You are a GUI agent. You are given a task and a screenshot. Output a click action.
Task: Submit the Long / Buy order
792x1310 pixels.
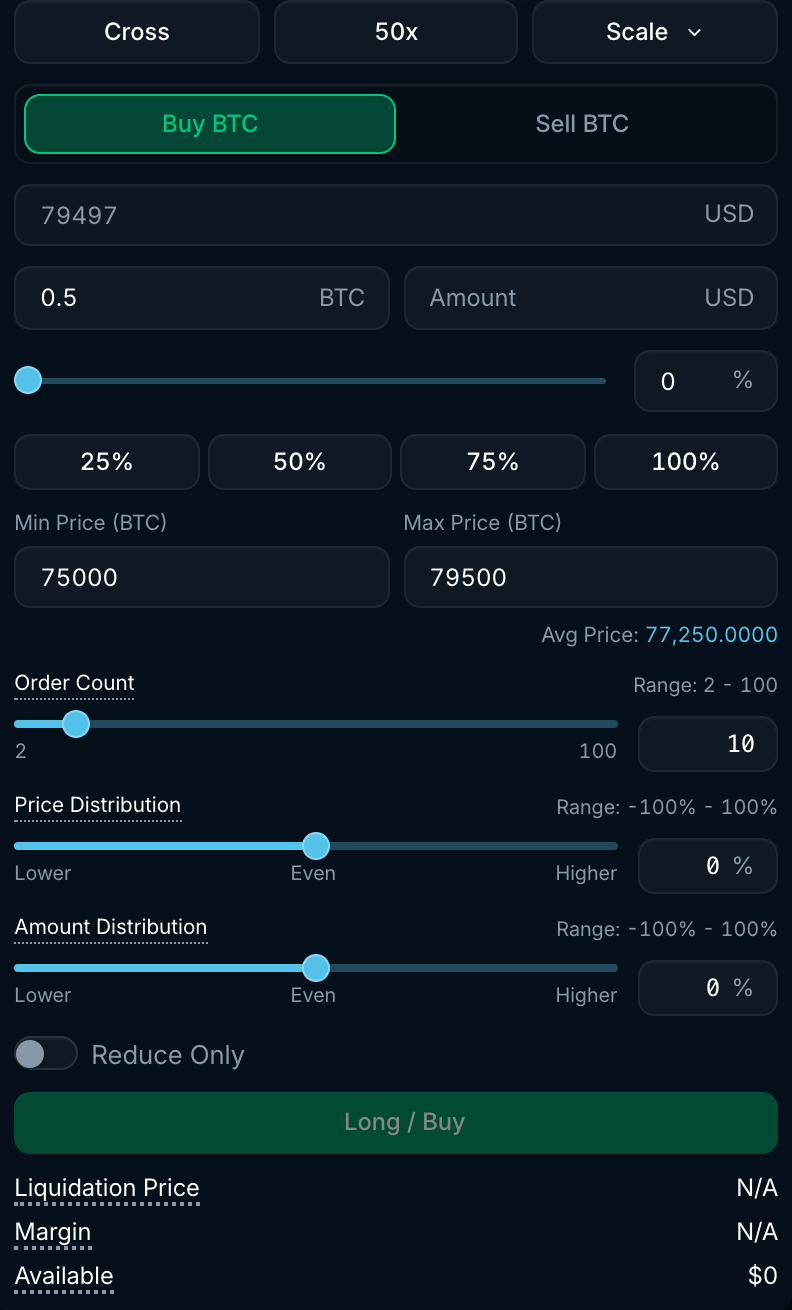(x=396, y=1123)
